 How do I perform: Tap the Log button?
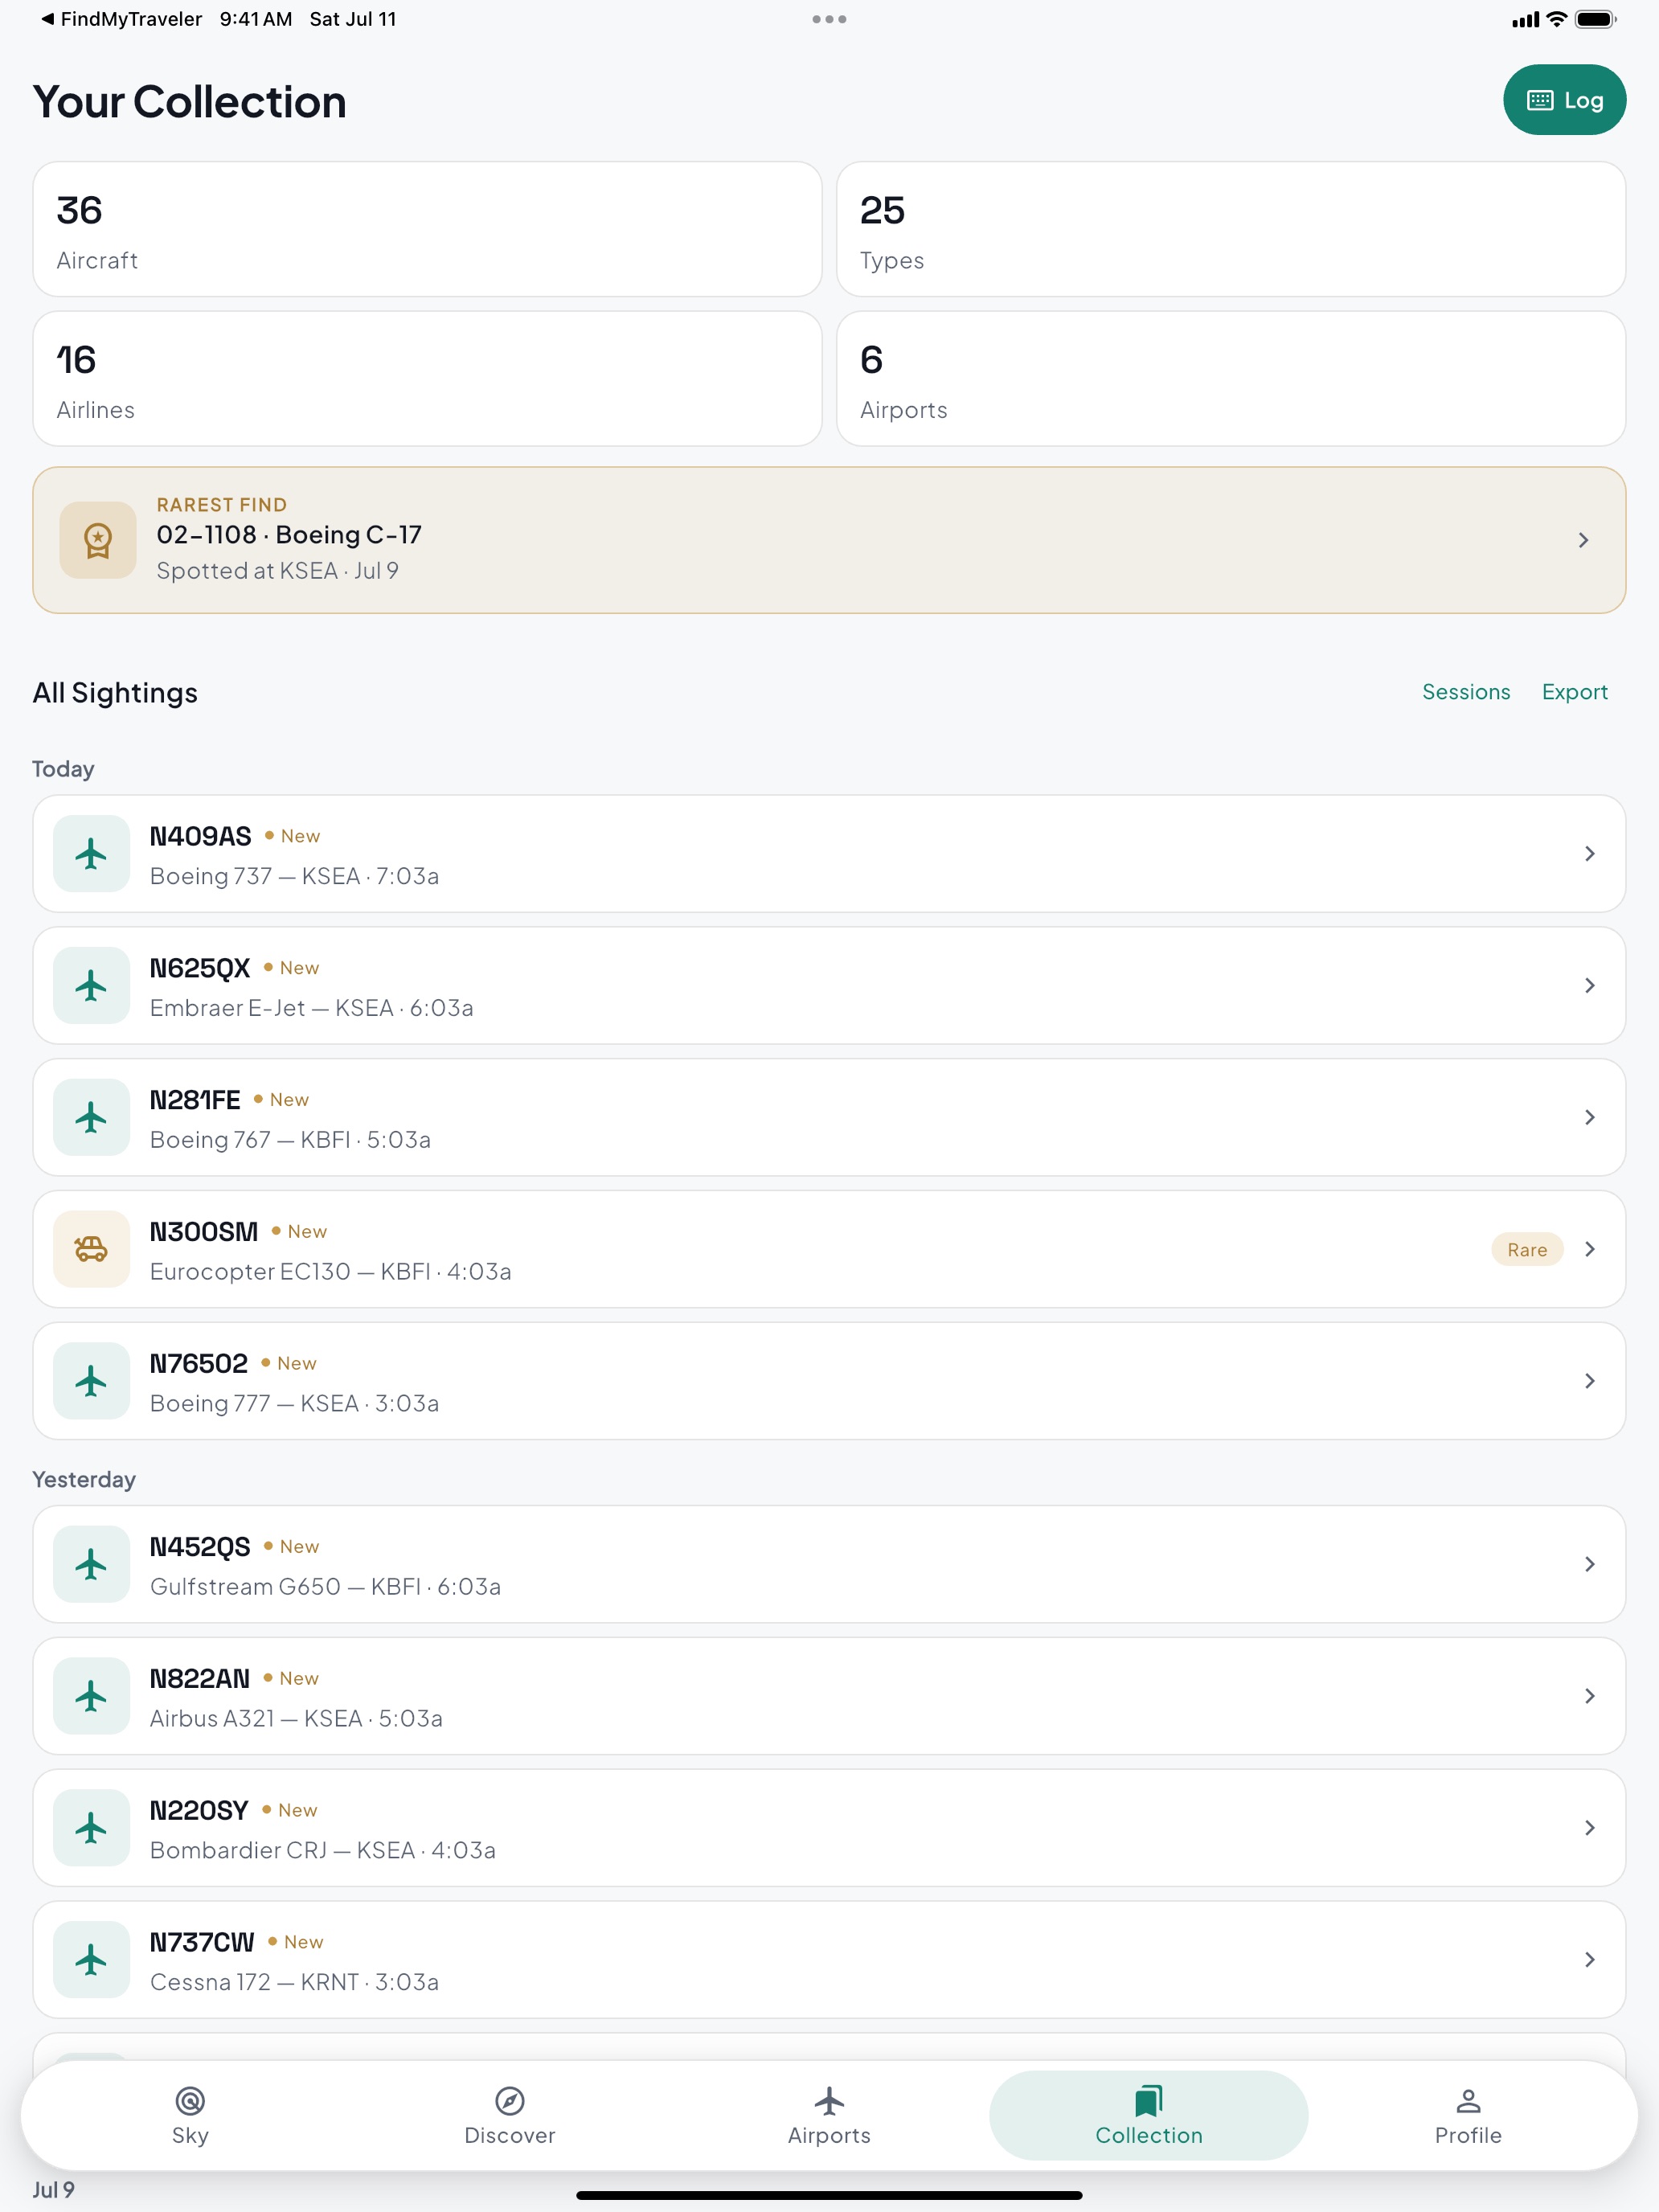click(1564, 100)
